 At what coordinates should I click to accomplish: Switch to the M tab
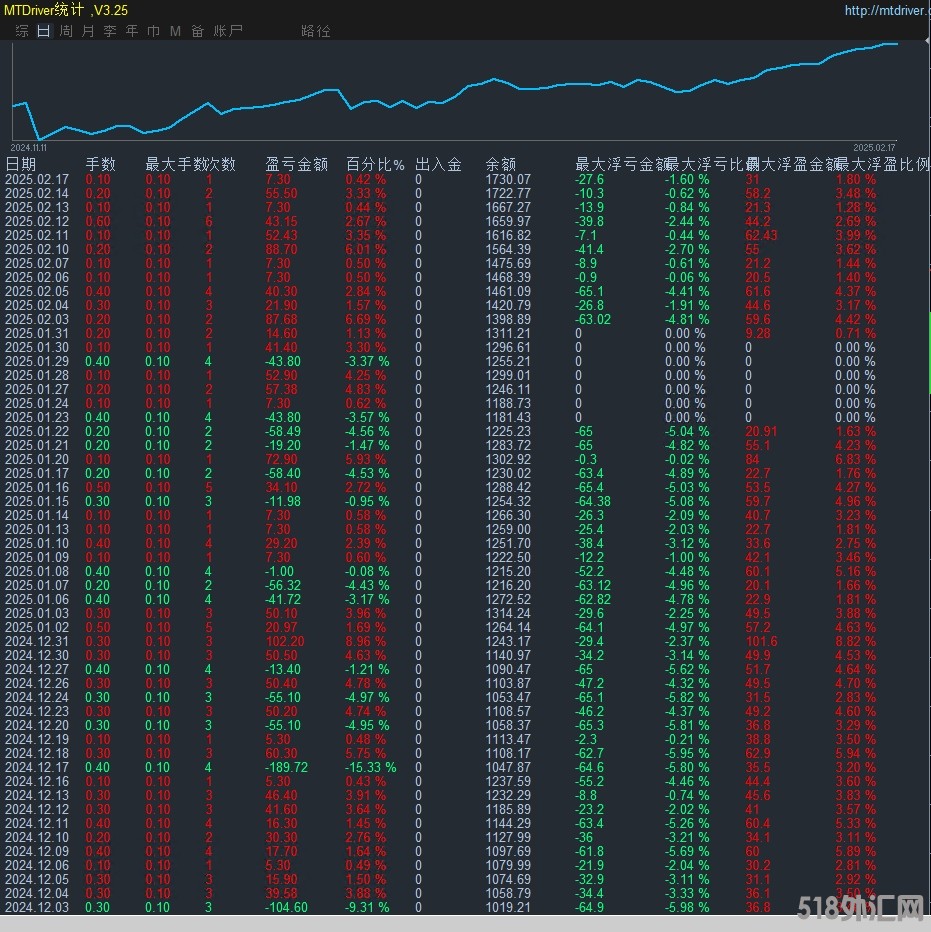[175, 31]
